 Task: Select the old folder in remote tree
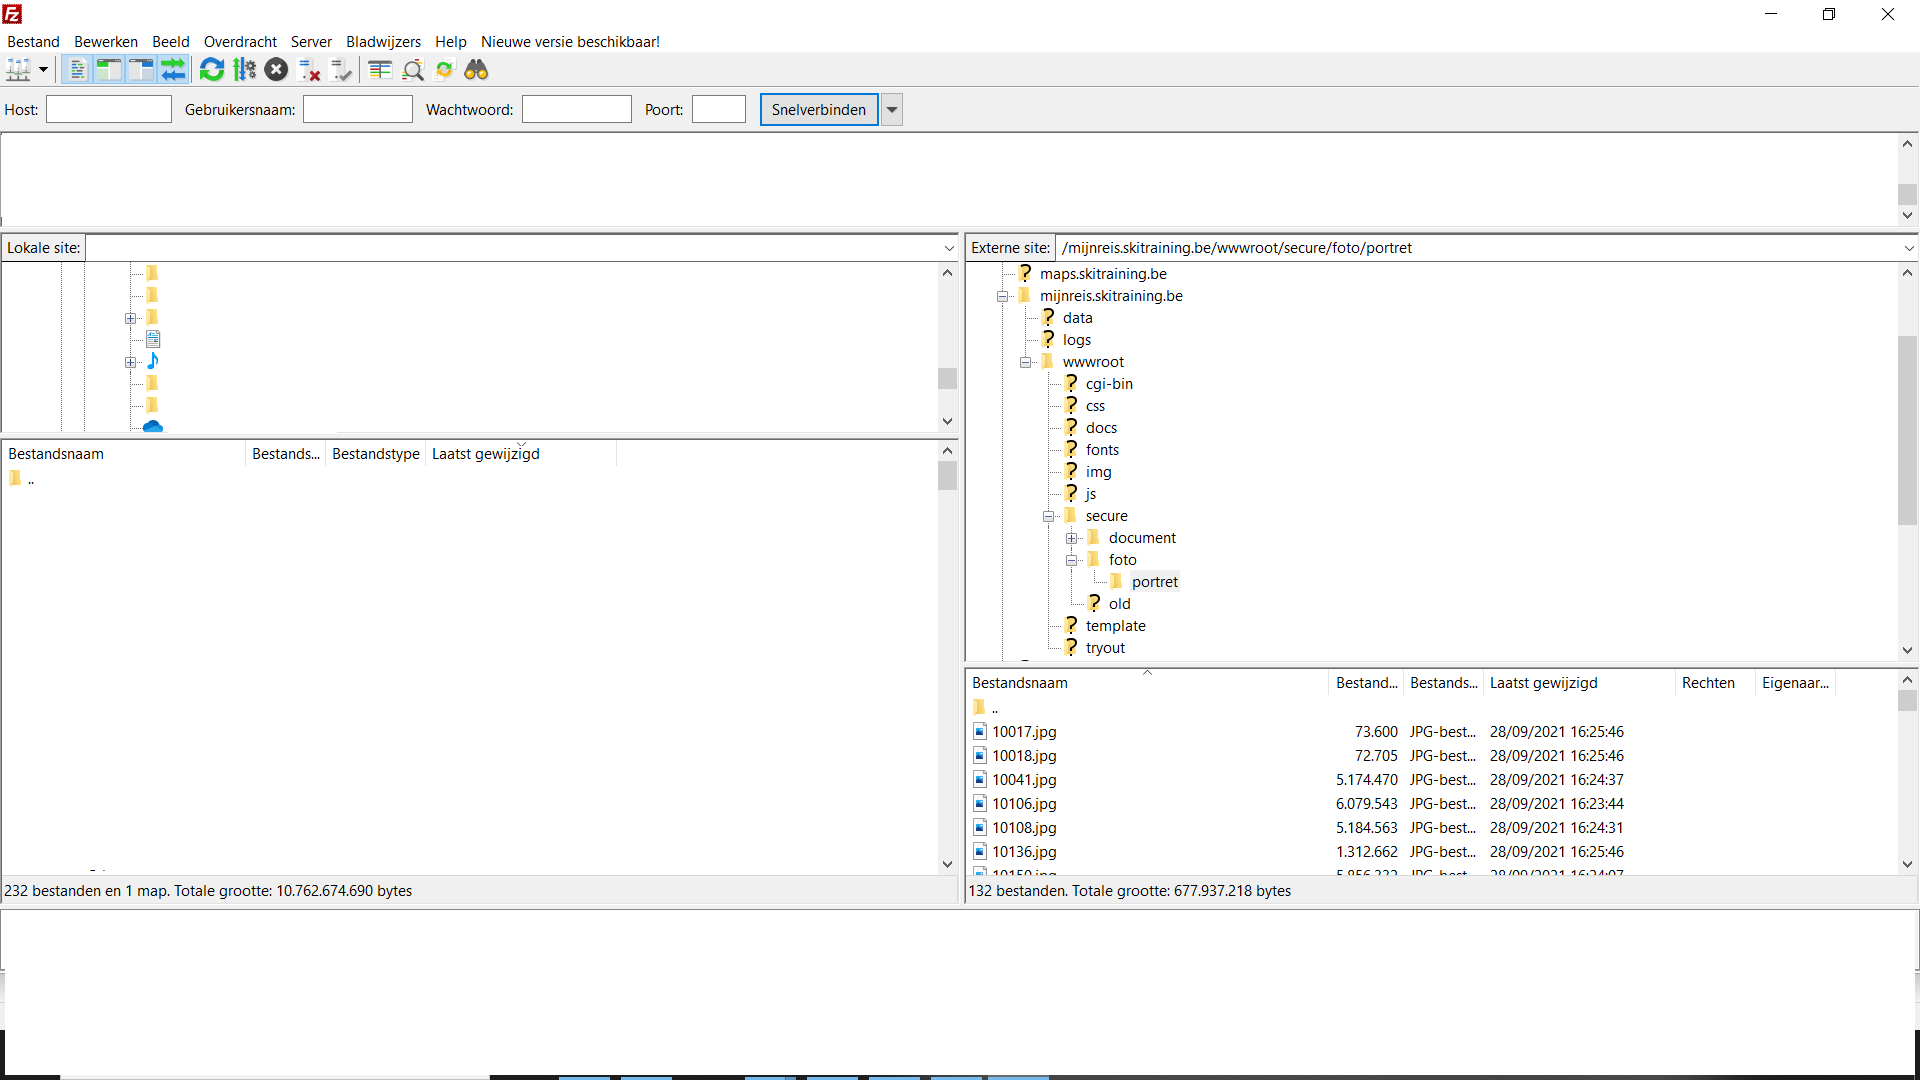tap(1119, 604)
